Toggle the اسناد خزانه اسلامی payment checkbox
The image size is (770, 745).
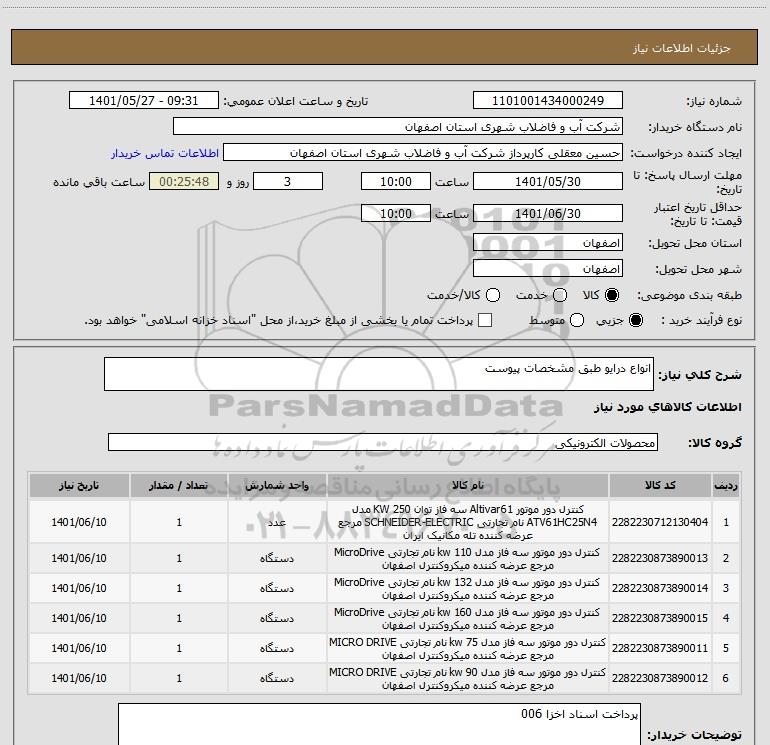coord(485,320)
